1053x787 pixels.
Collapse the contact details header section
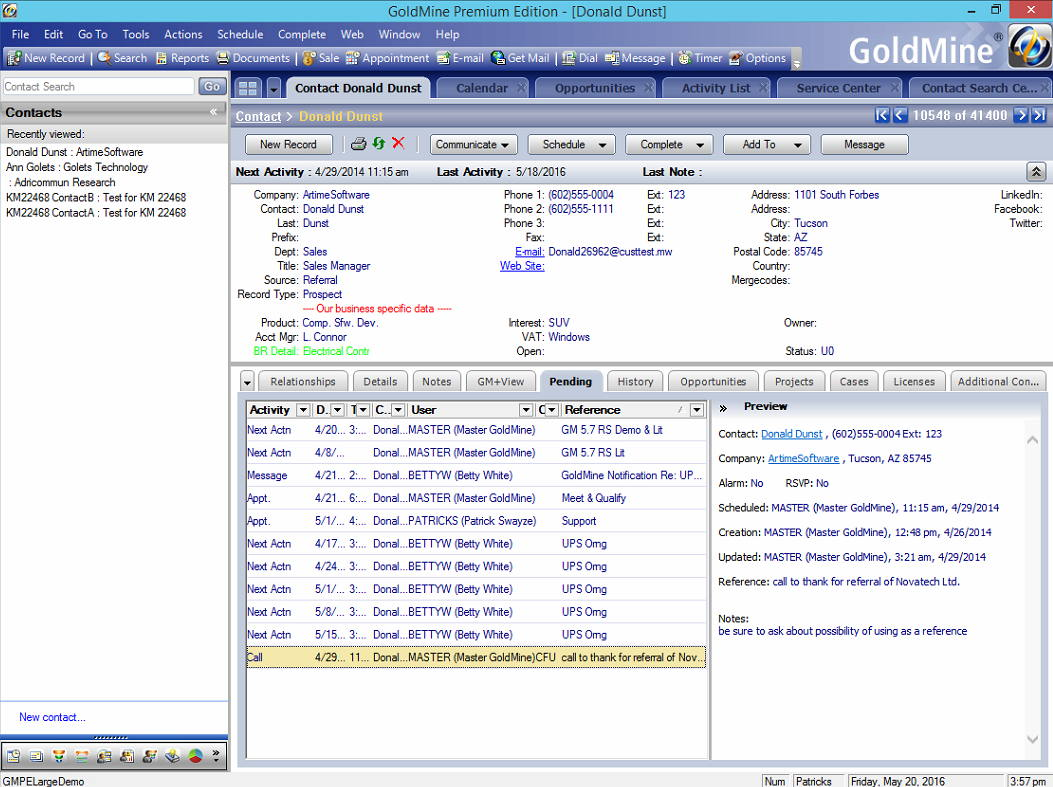pyautogui.click(x=1036, y=172)
